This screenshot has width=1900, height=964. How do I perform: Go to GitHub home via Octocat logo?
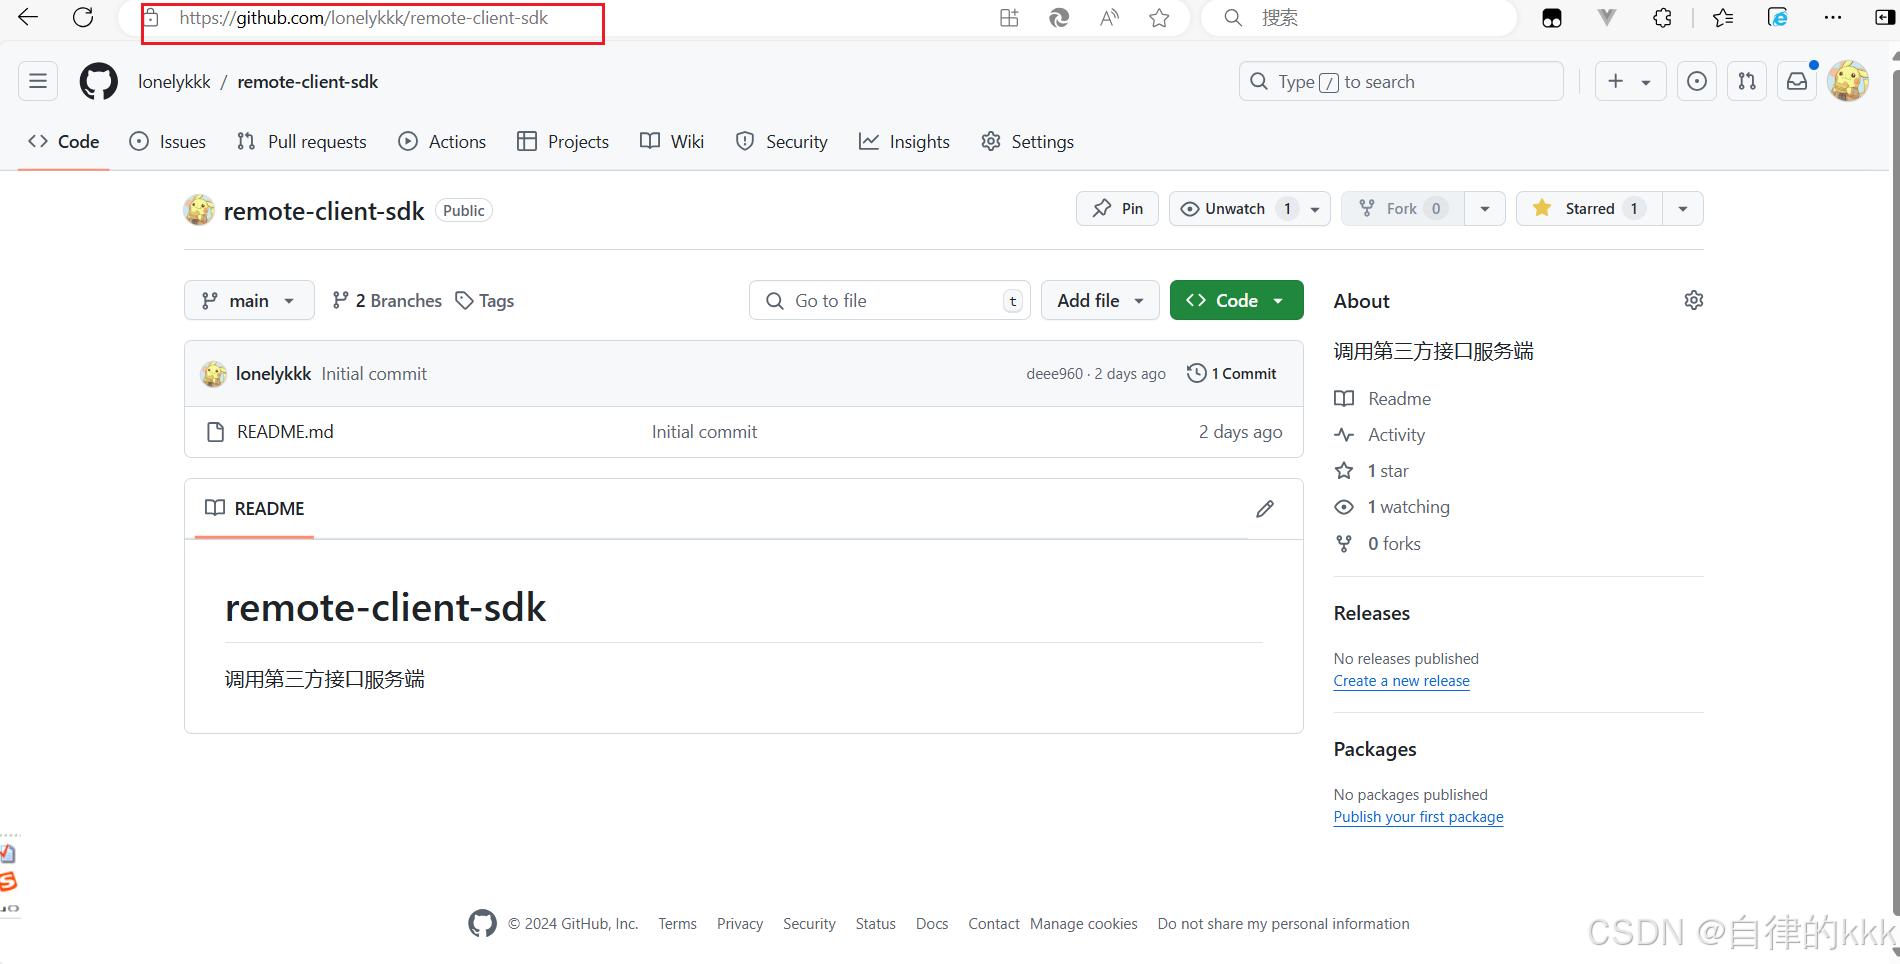click(x=98, y=81)
